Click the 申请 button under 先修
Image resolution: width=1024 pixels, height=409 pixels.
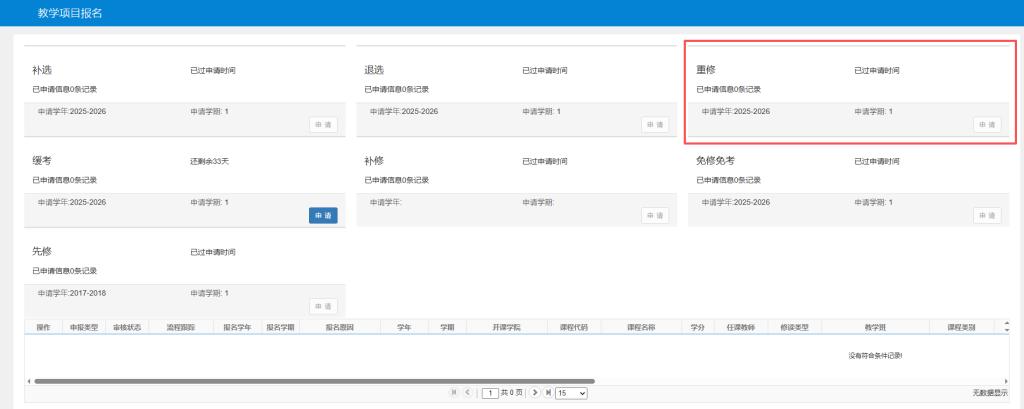[323, 306]
